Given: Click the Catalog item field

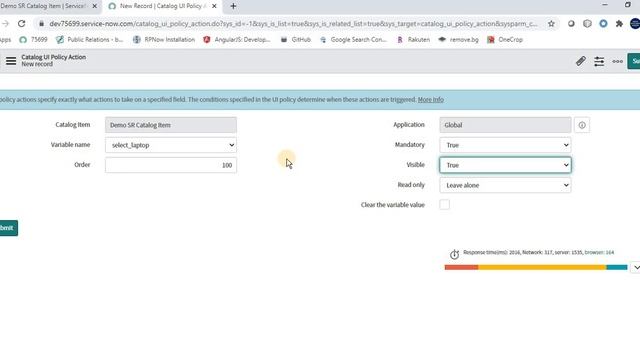Looking at the screenshot, I should click(x=171, y=125).
